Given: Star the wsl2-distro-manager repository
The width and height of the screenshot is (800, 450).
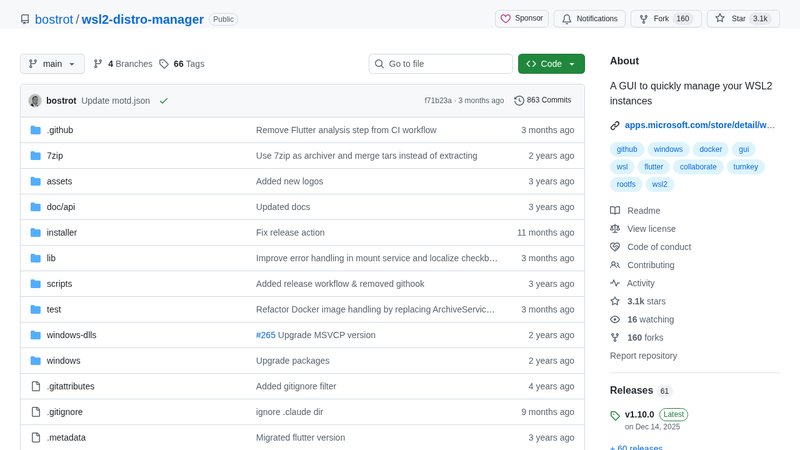Looking at the screenshot, I should pyautogui.click(x=744, y=18).
